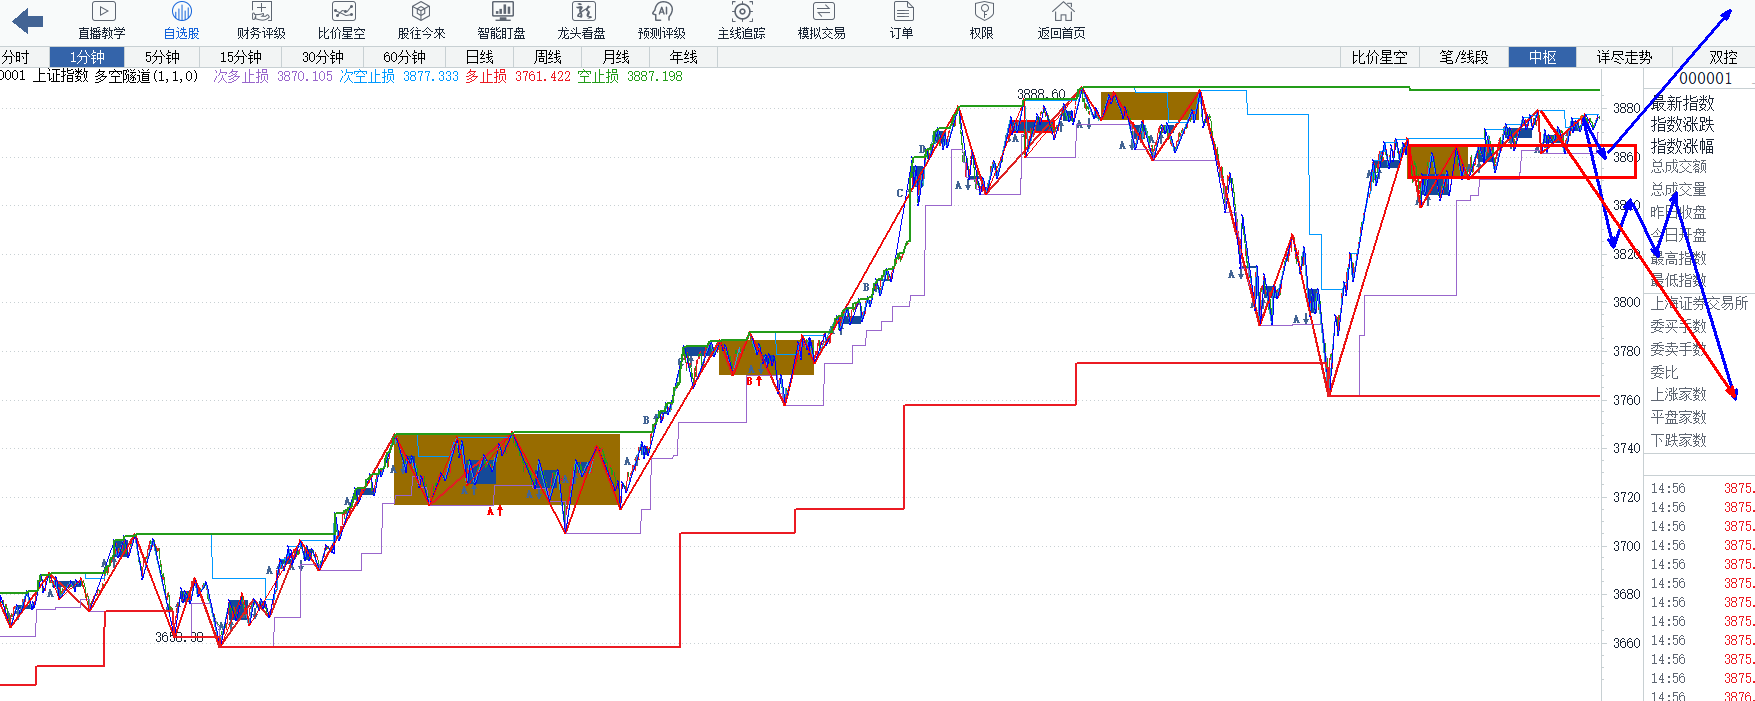Viewport: 1755px width, 701px height.
Task: Toggle the 双控 button
Action: click(x=1724, y=57)
